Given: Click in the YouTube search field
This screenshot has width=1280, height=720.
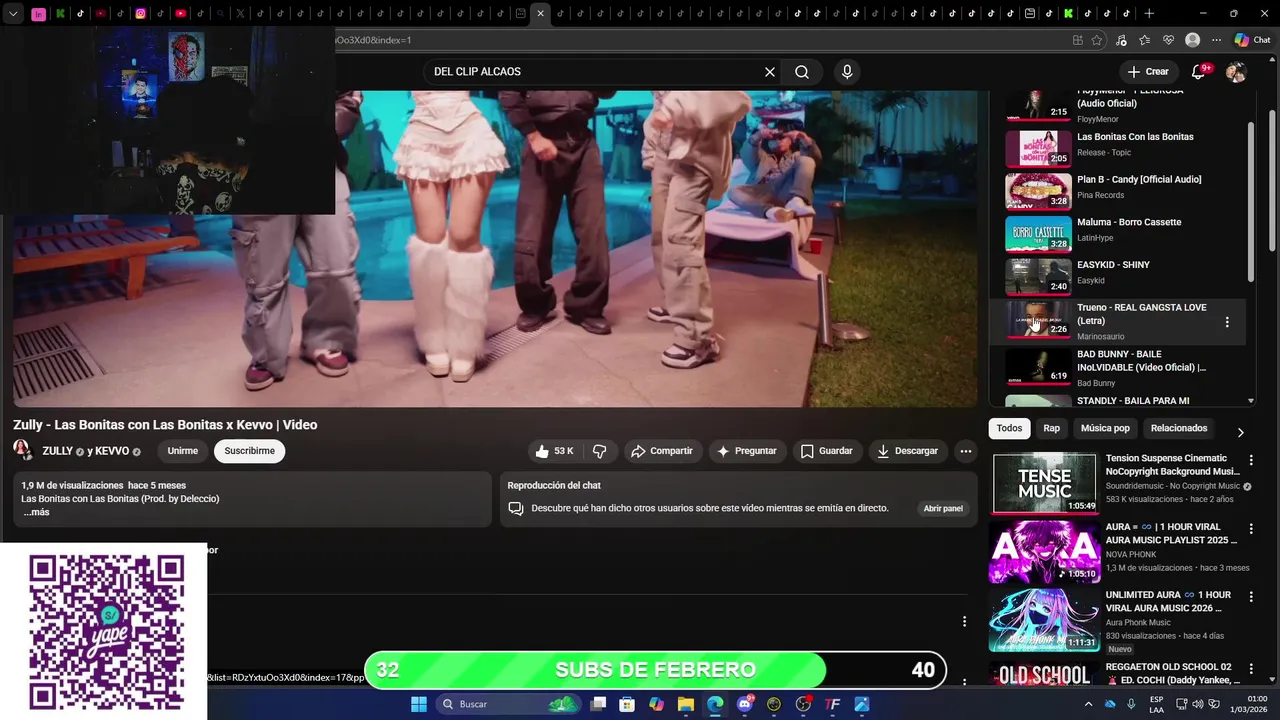Looking at the screenshot, I should pos(595,72).
